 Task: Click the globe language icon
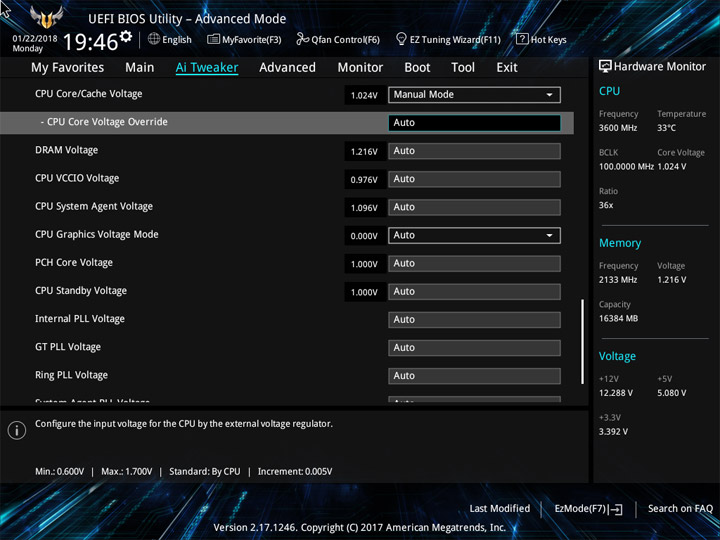coord(154,39)
